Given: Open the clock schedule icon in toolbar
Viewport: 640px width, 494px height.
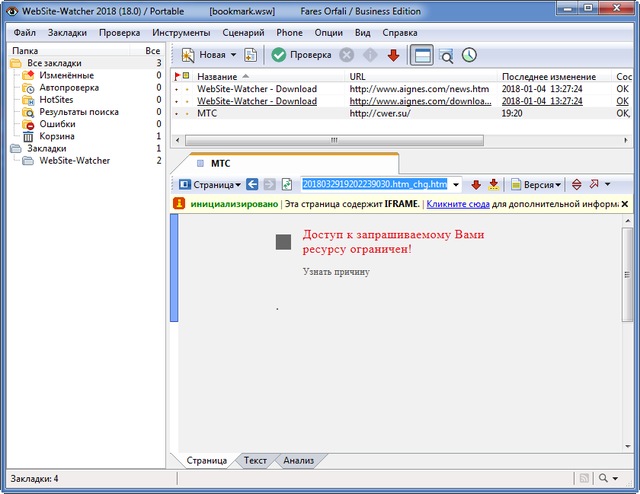Looking at the screenshot, I should coord(469,55).
